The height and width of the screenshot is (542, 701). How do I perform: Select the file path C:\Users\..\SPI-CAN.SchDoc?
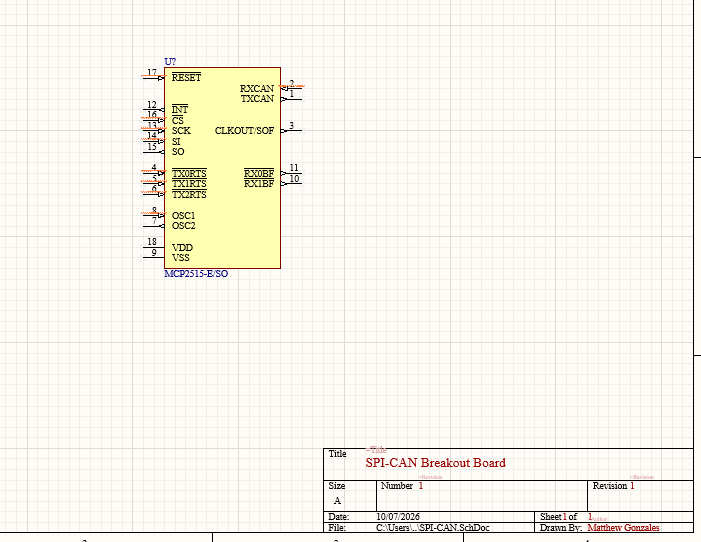[432, 528]
